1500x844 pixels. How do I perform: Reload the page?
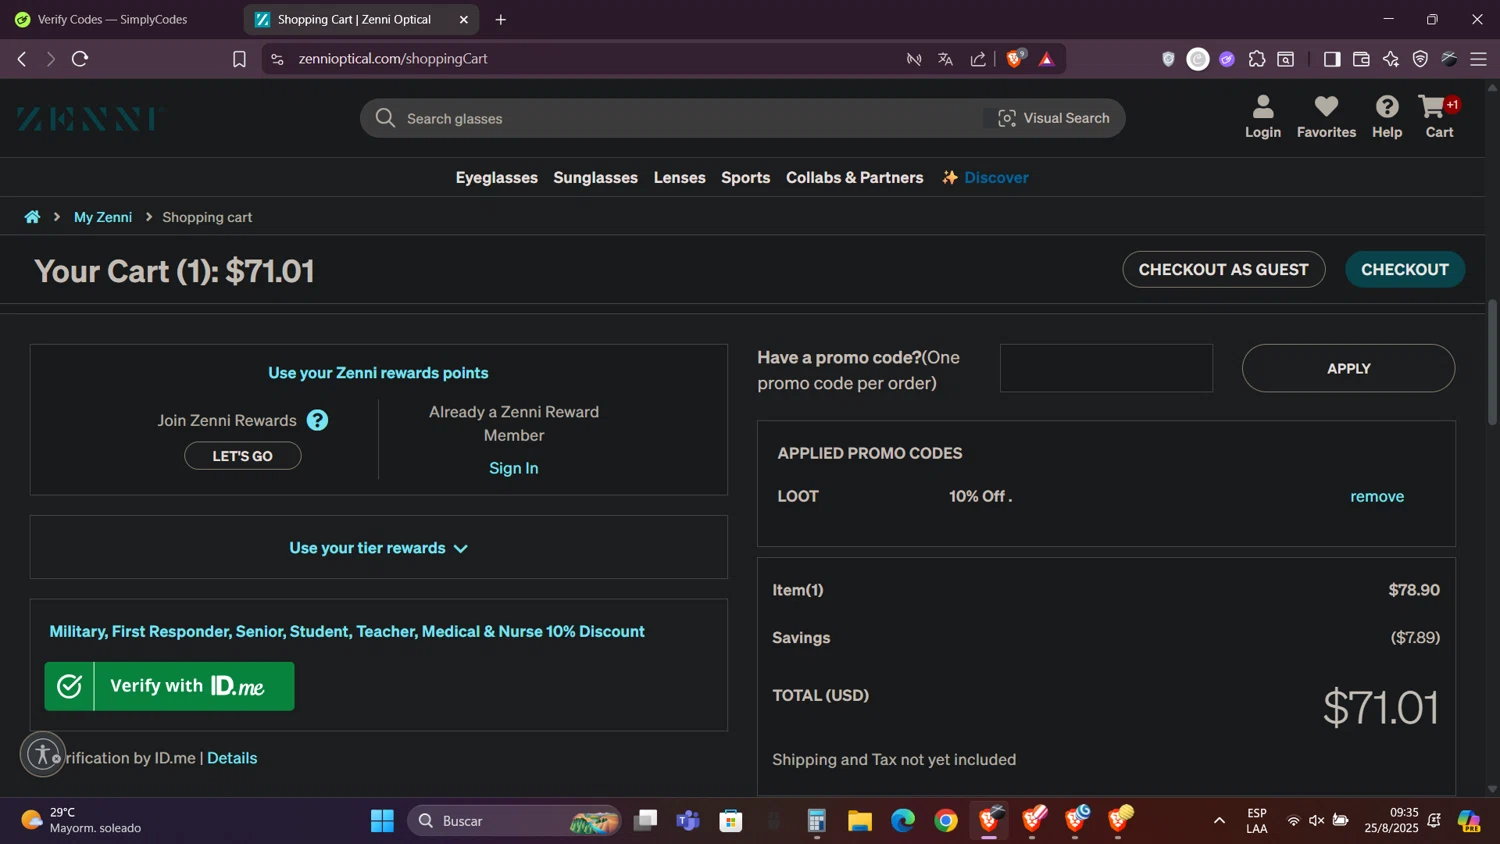80,59
